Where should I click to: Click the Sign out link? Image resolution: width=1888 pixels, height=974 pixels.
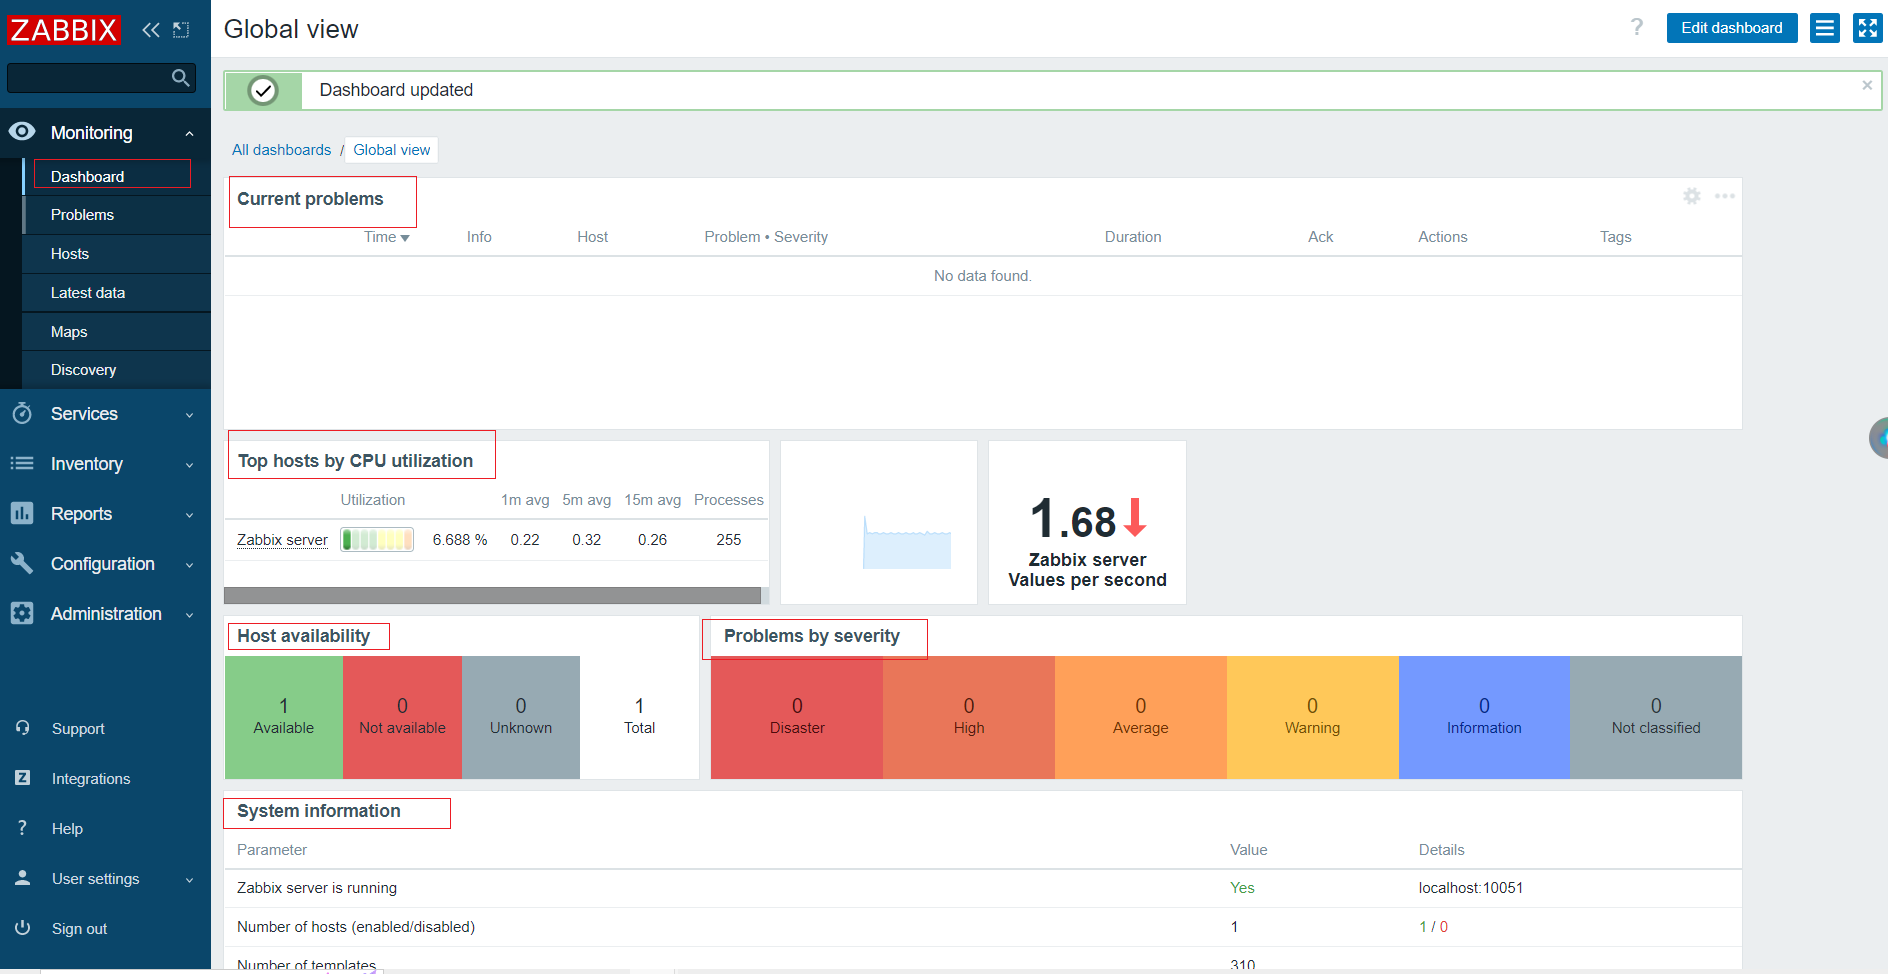80,929
